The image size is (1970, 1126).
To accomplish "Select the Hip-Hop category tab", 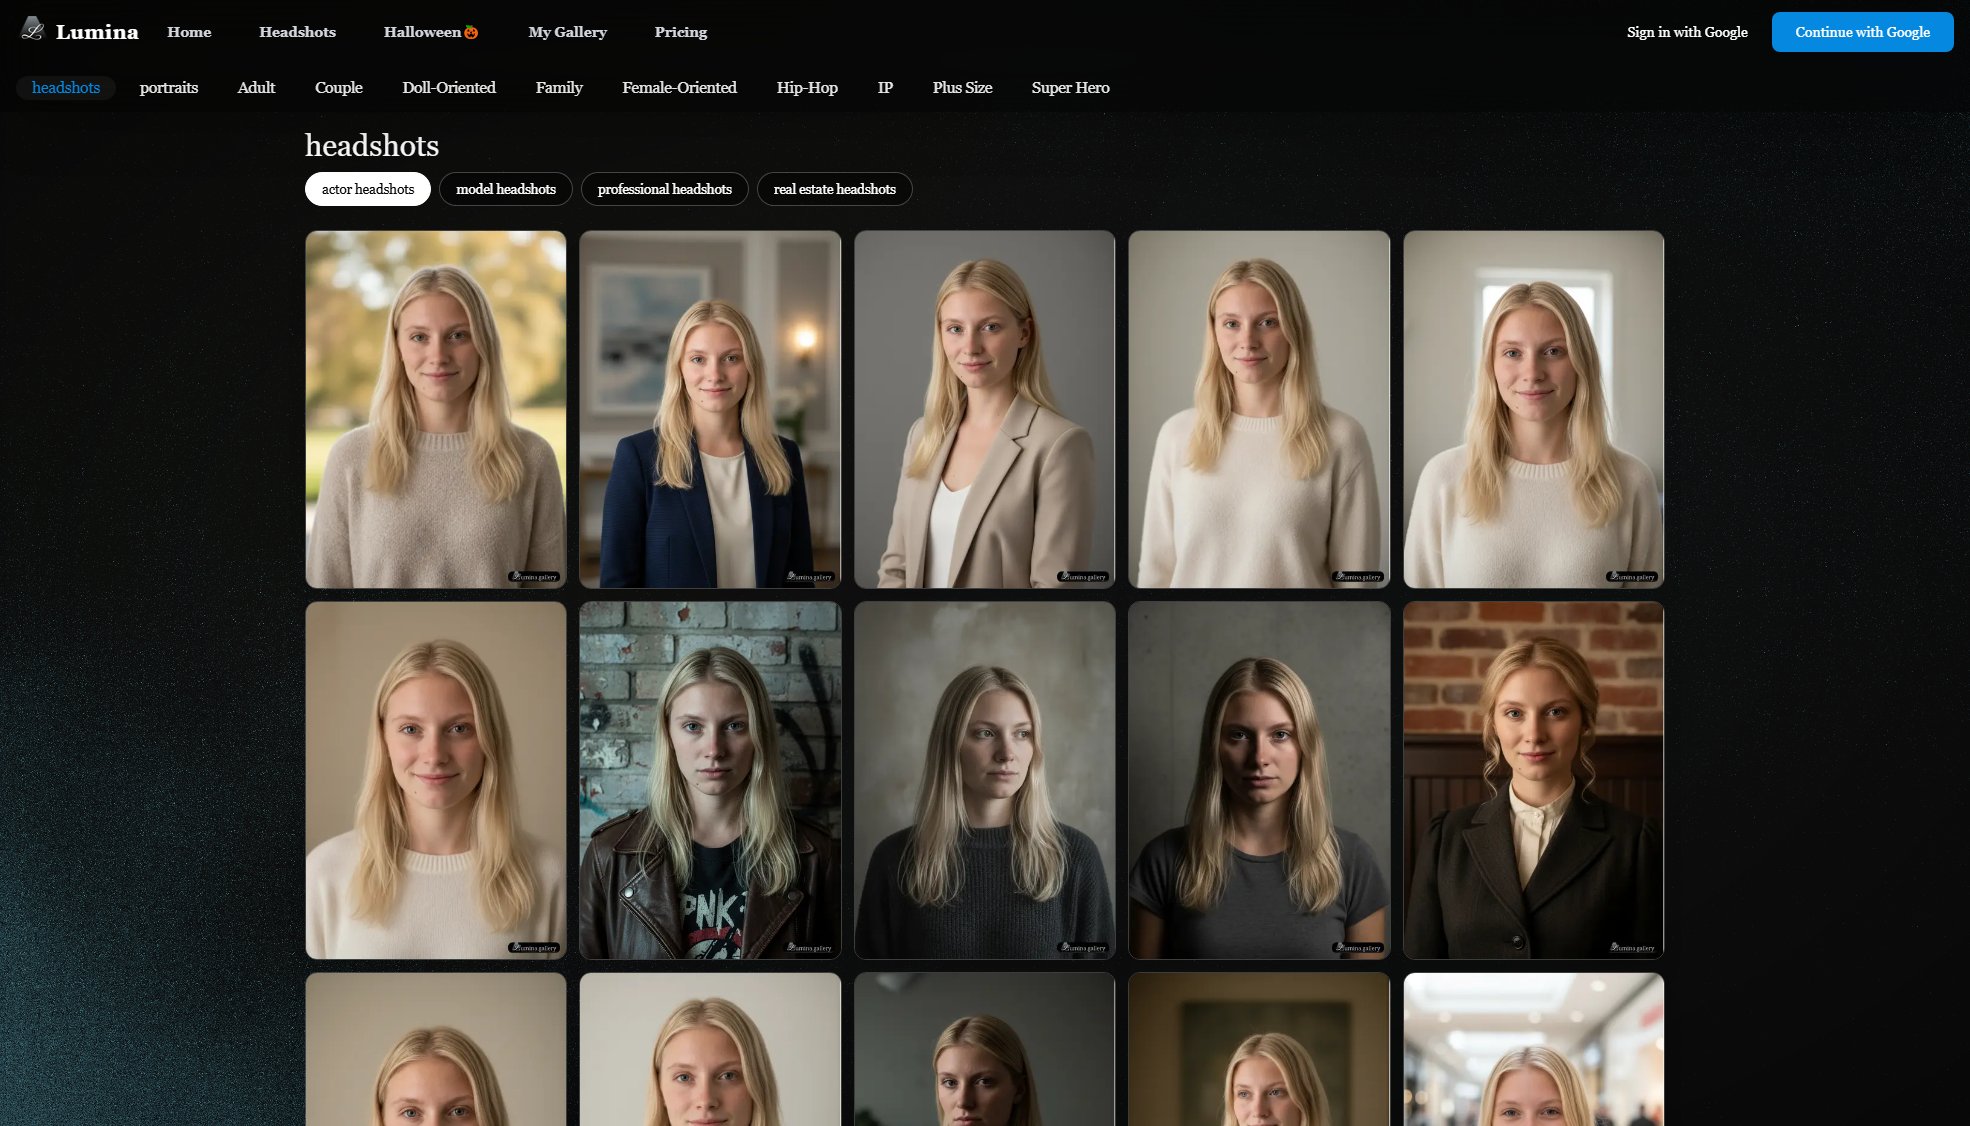I will click(807, 88).
